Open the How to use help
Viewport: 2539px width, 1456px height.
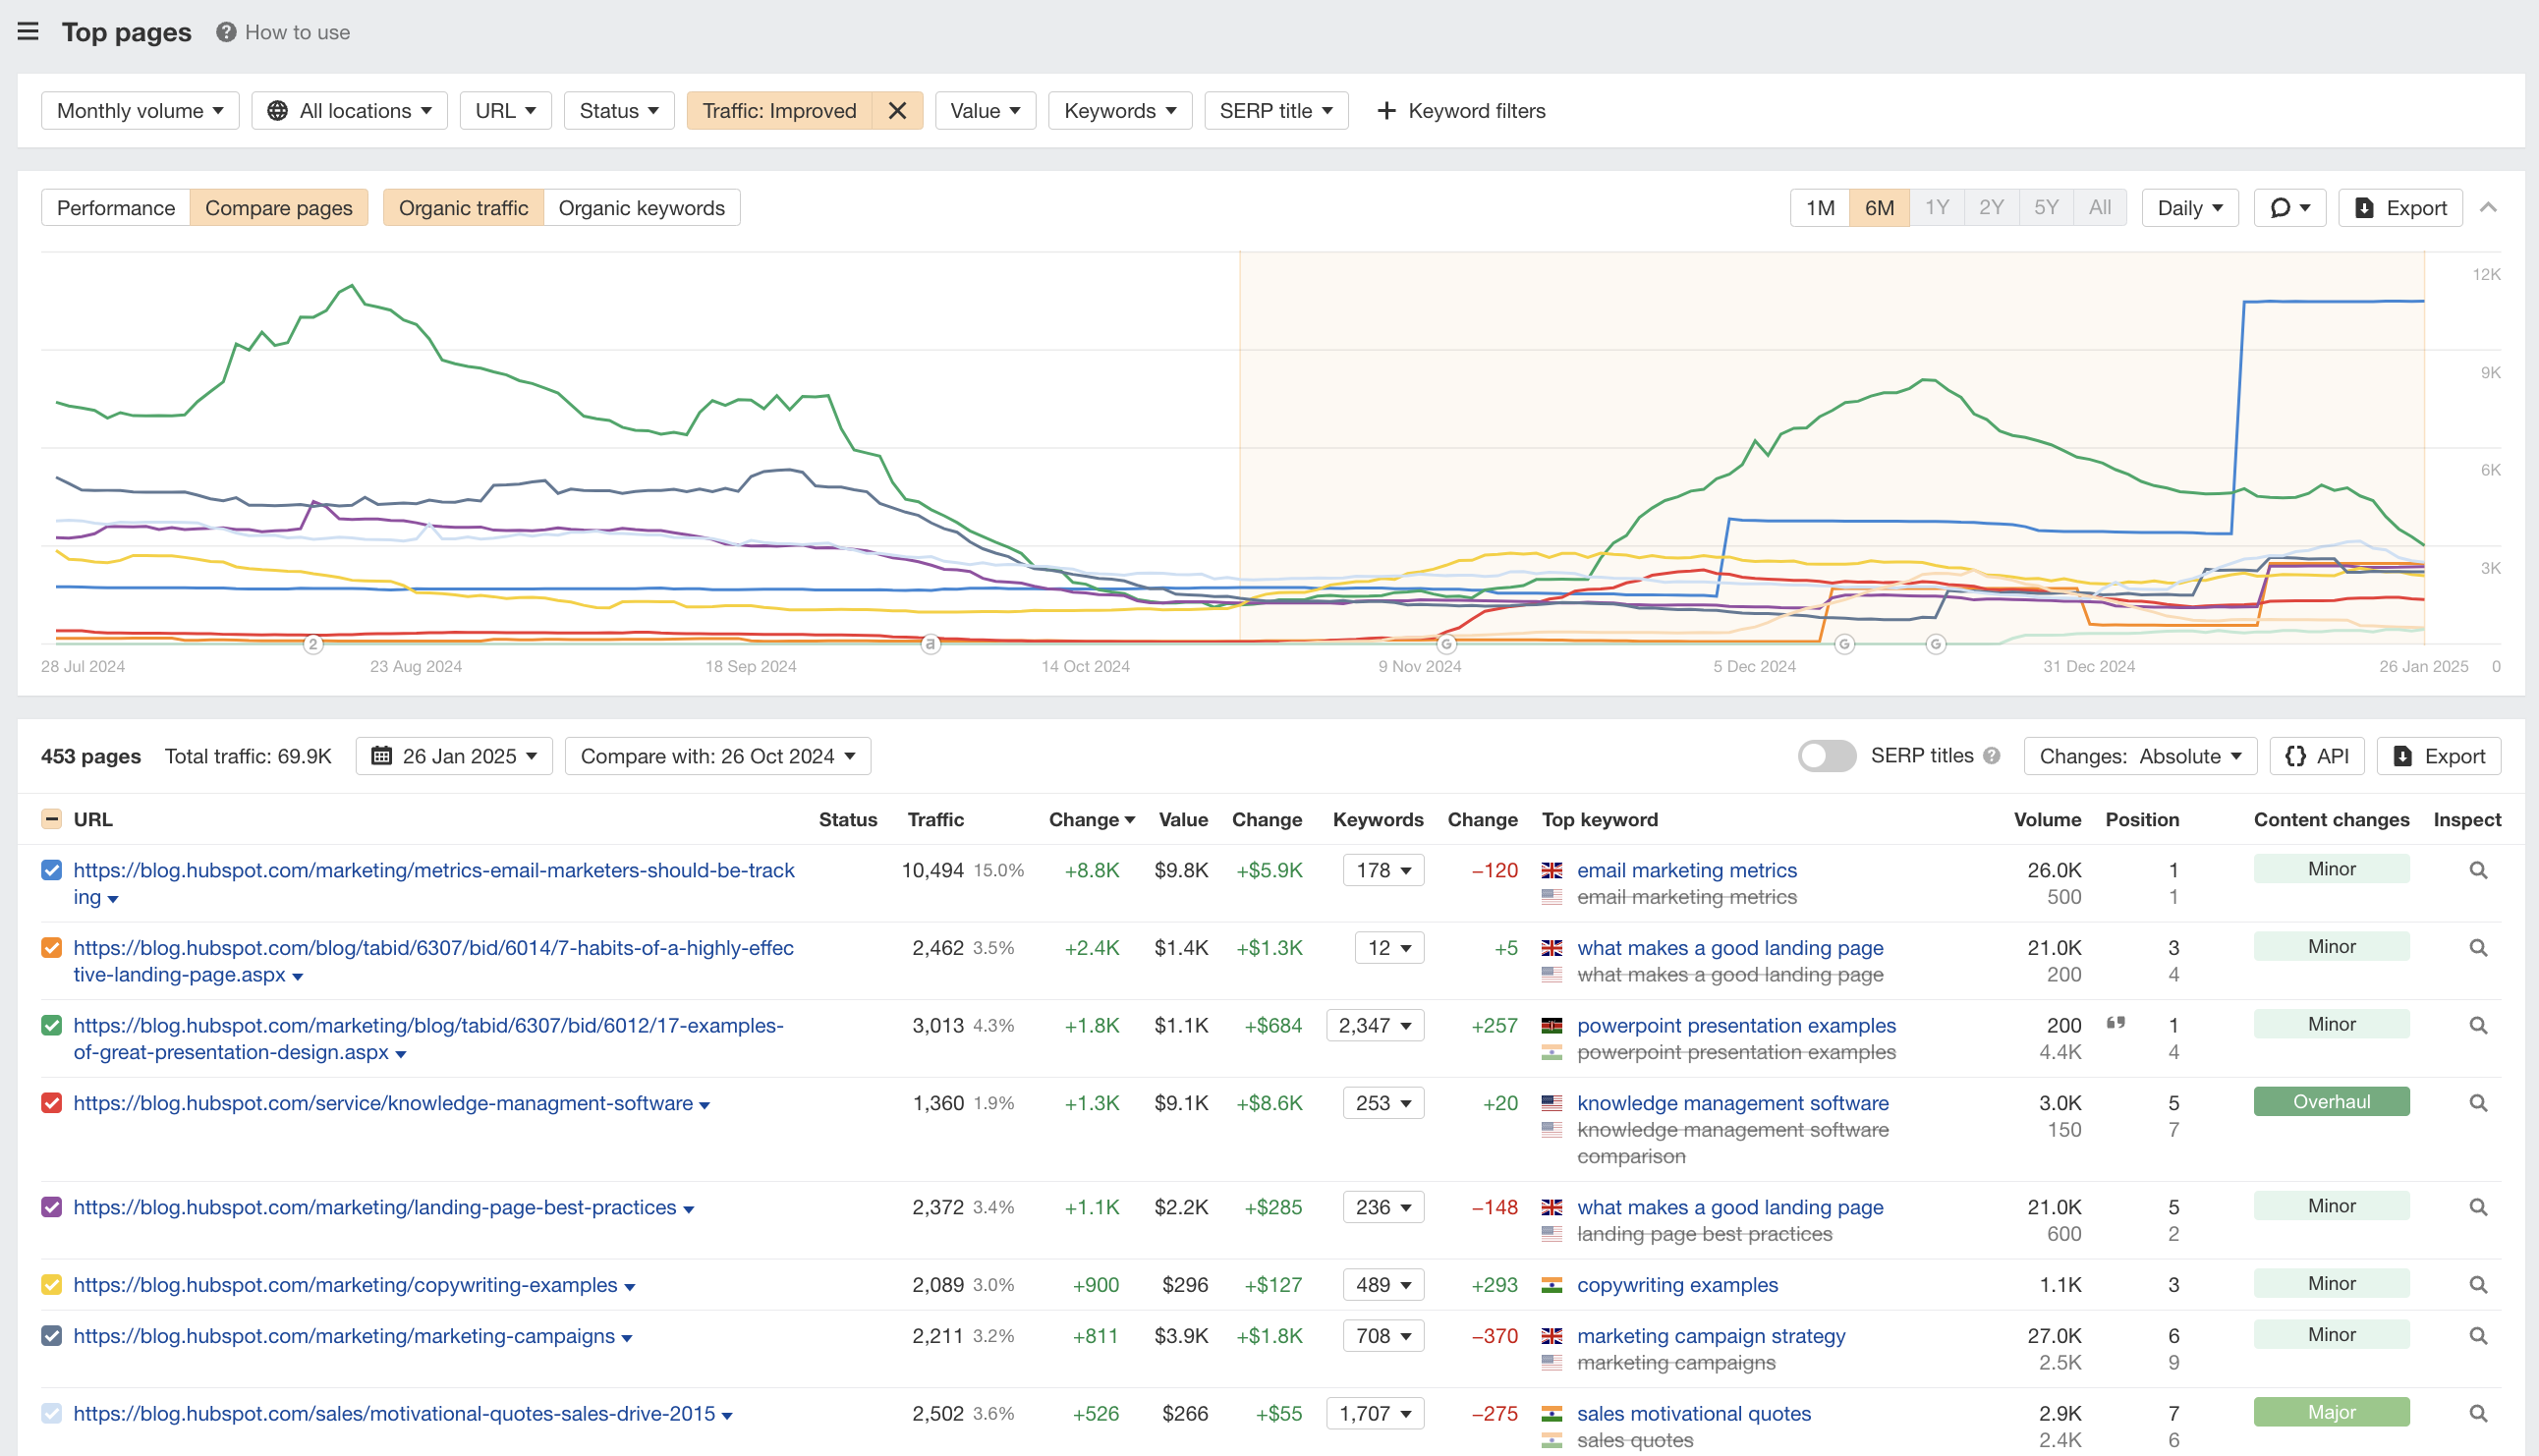pyautogui.click(x=283, y=32)
